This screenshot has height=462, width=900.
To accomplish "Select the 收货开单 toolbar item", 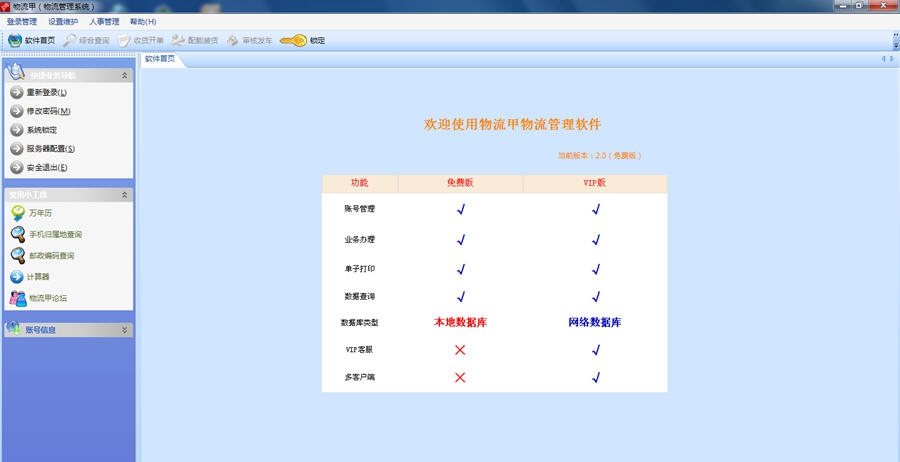I will coord(141,41).
